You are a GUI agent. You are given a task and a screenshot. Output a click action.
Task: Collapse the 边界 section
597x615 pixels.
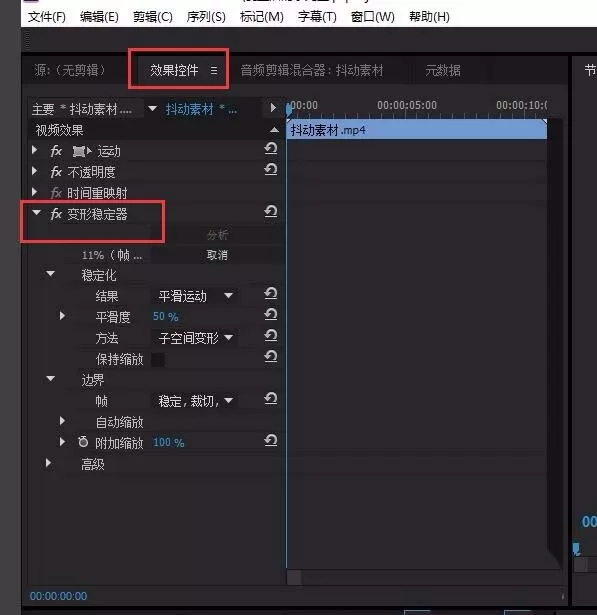coord(51,378)
